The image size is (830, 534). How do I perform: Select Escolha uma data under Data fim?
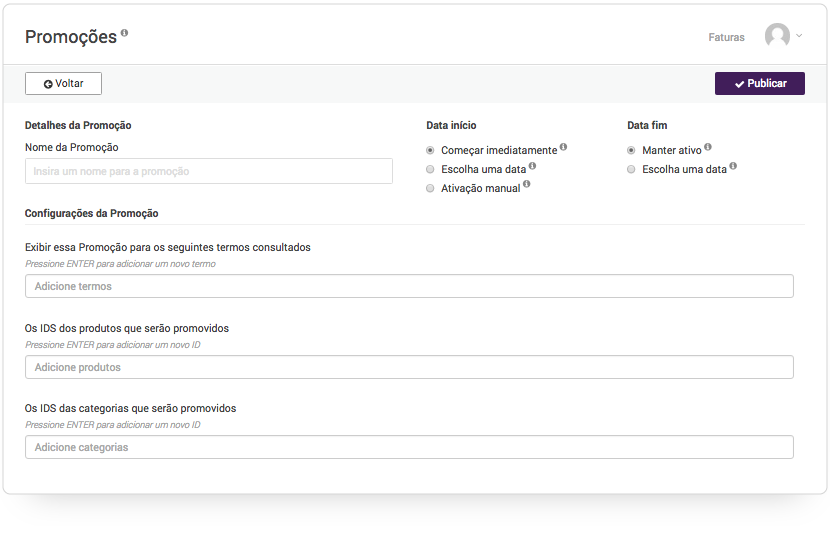point(631,169)
